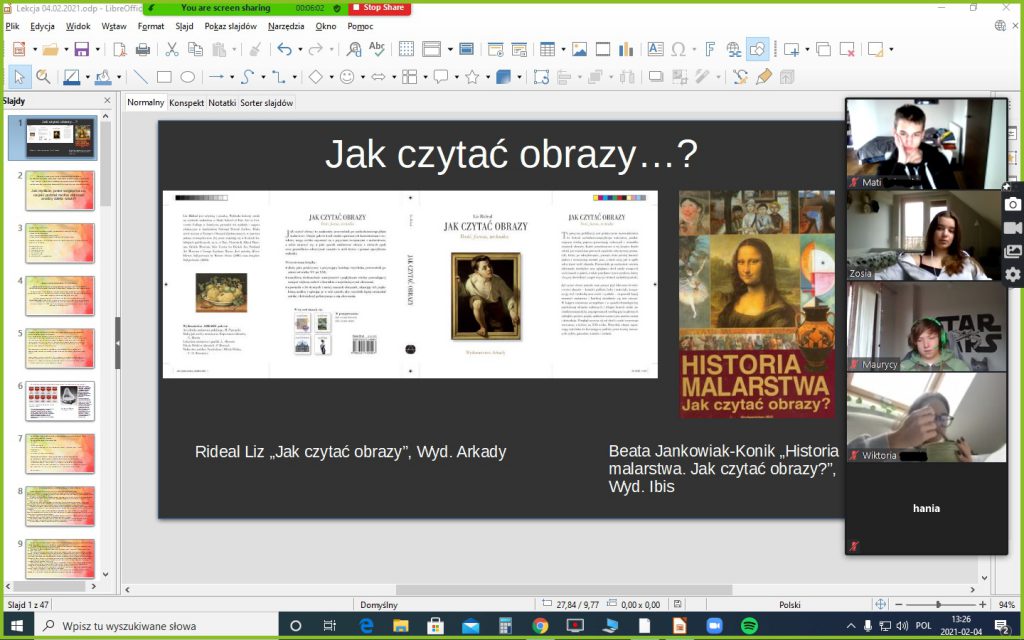Image resolution: width=1024 pixels, height=640 pixels.
Task: Open the Format menu
Action: click(x=151, y=26)
